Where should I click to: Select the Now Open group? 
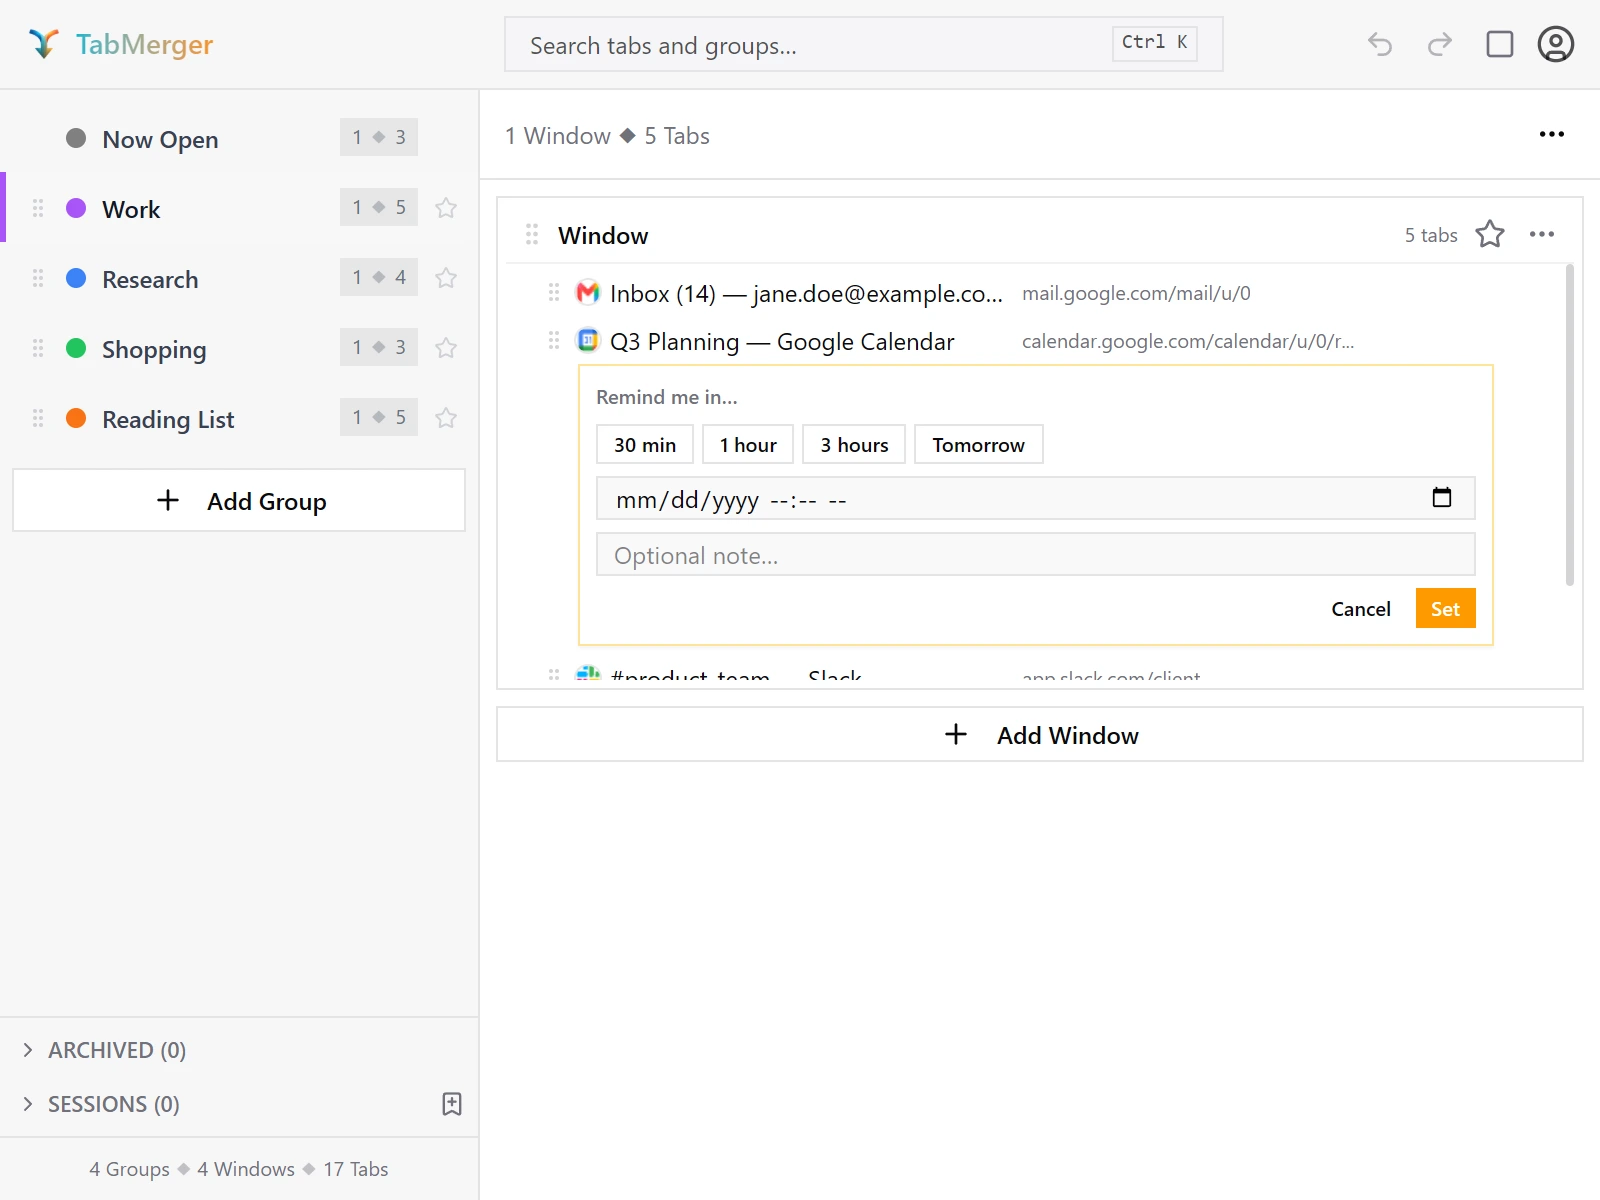(x=239, y=138)
